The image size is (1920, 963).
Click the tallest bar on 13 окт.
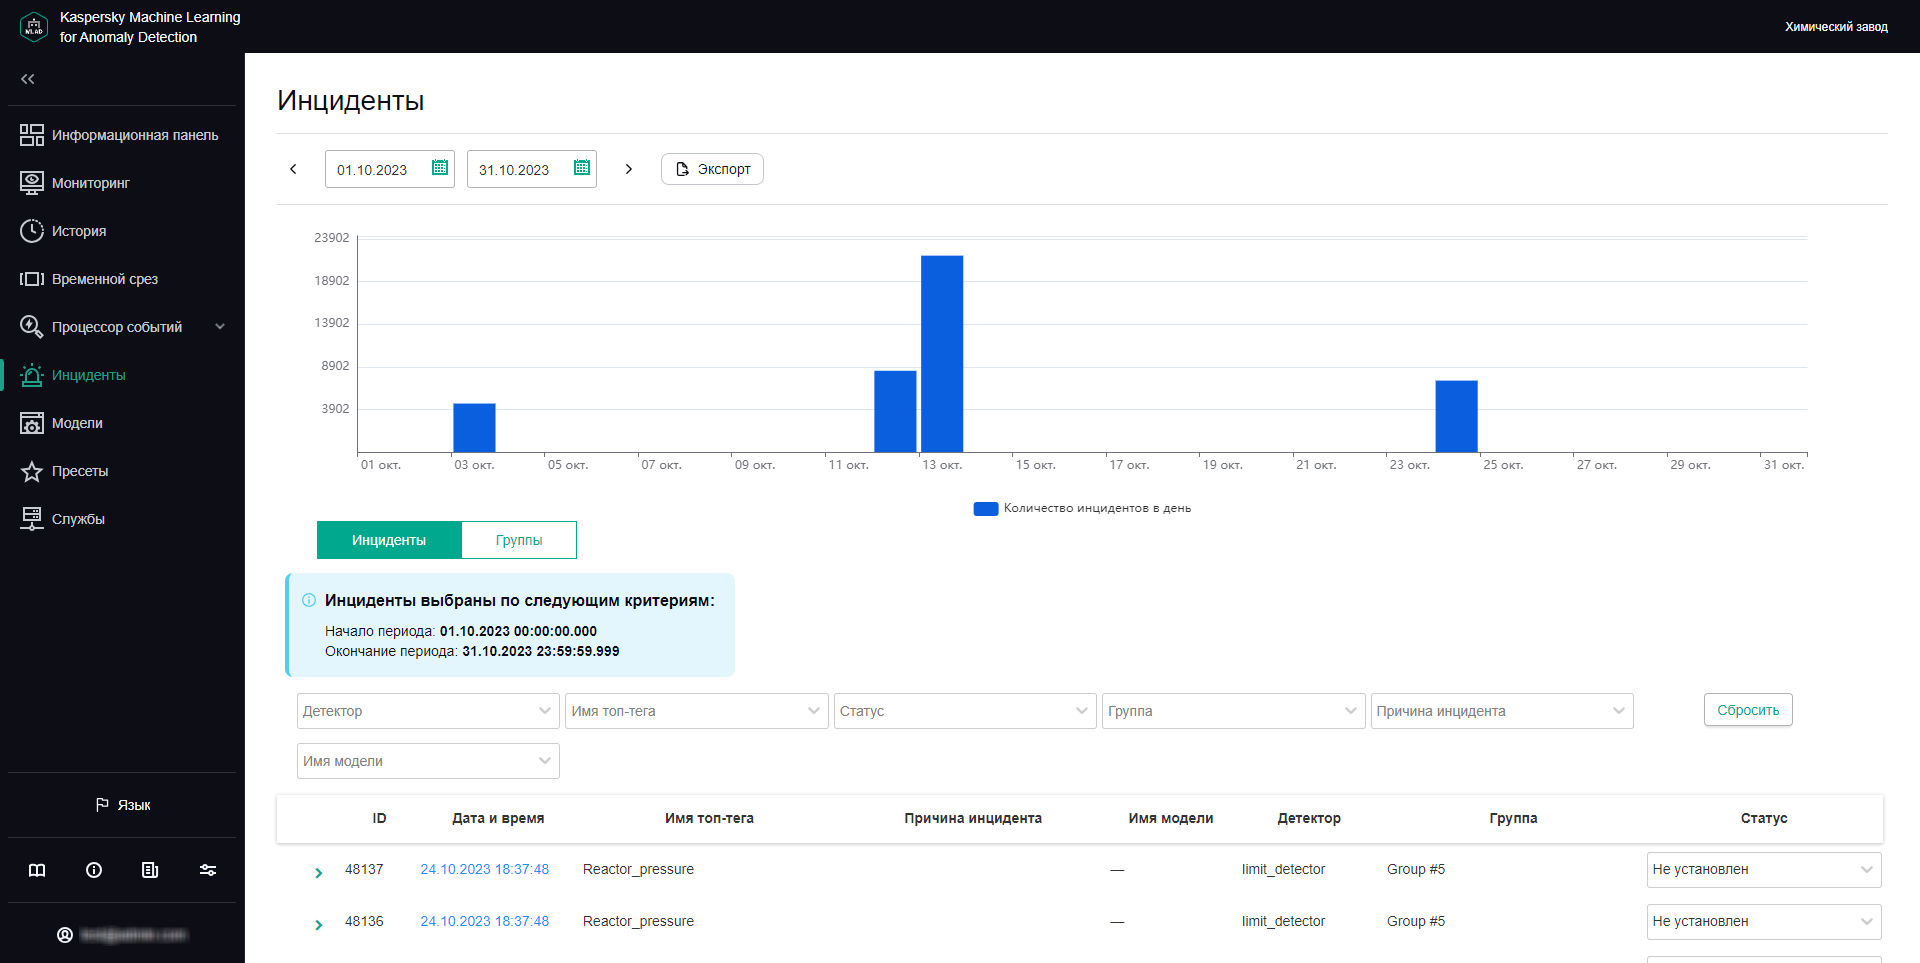point(941,353)
